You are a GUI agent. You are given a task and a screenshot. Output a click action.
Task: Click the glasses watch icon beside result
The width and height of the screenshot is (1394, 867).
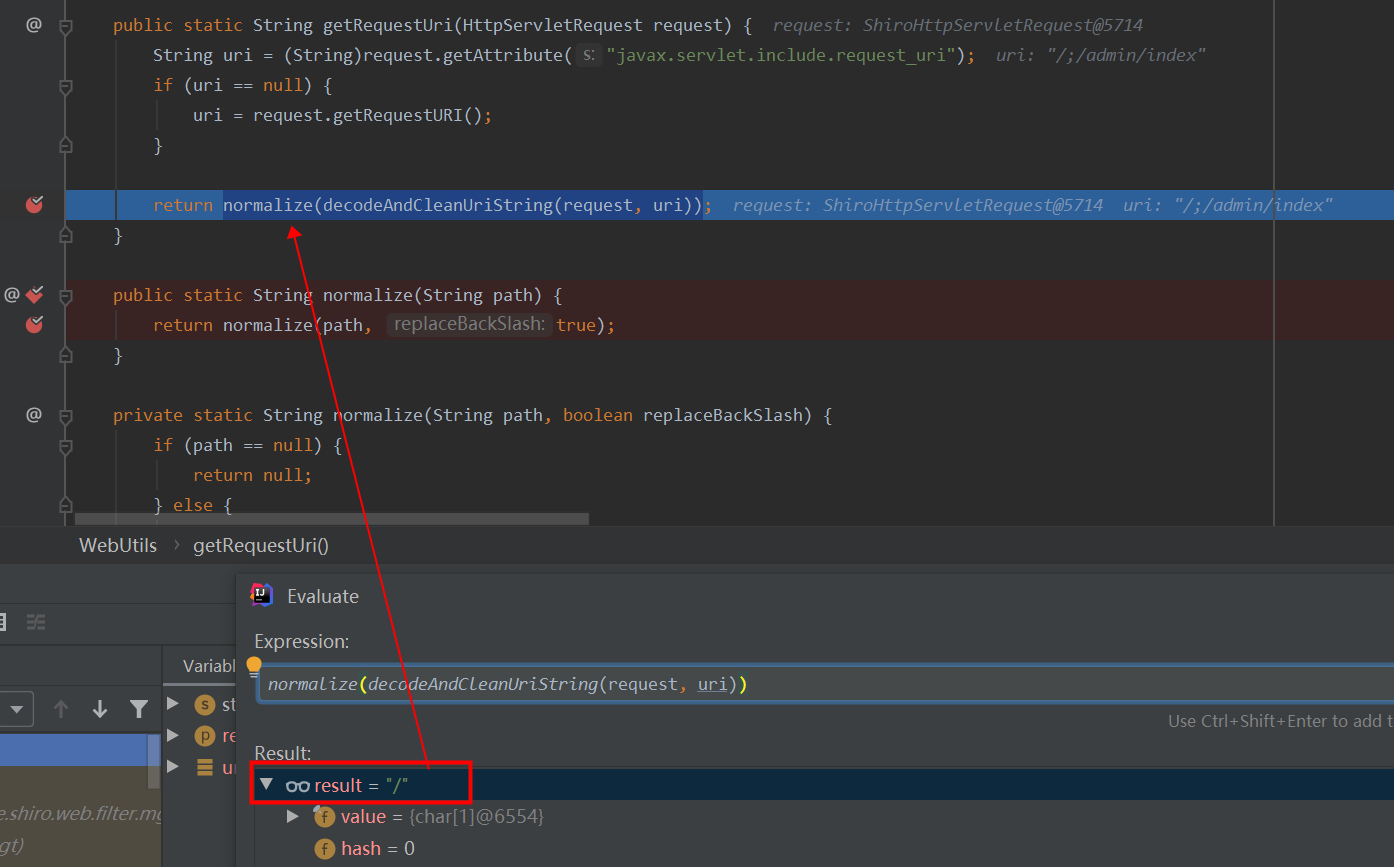[297, 786]
